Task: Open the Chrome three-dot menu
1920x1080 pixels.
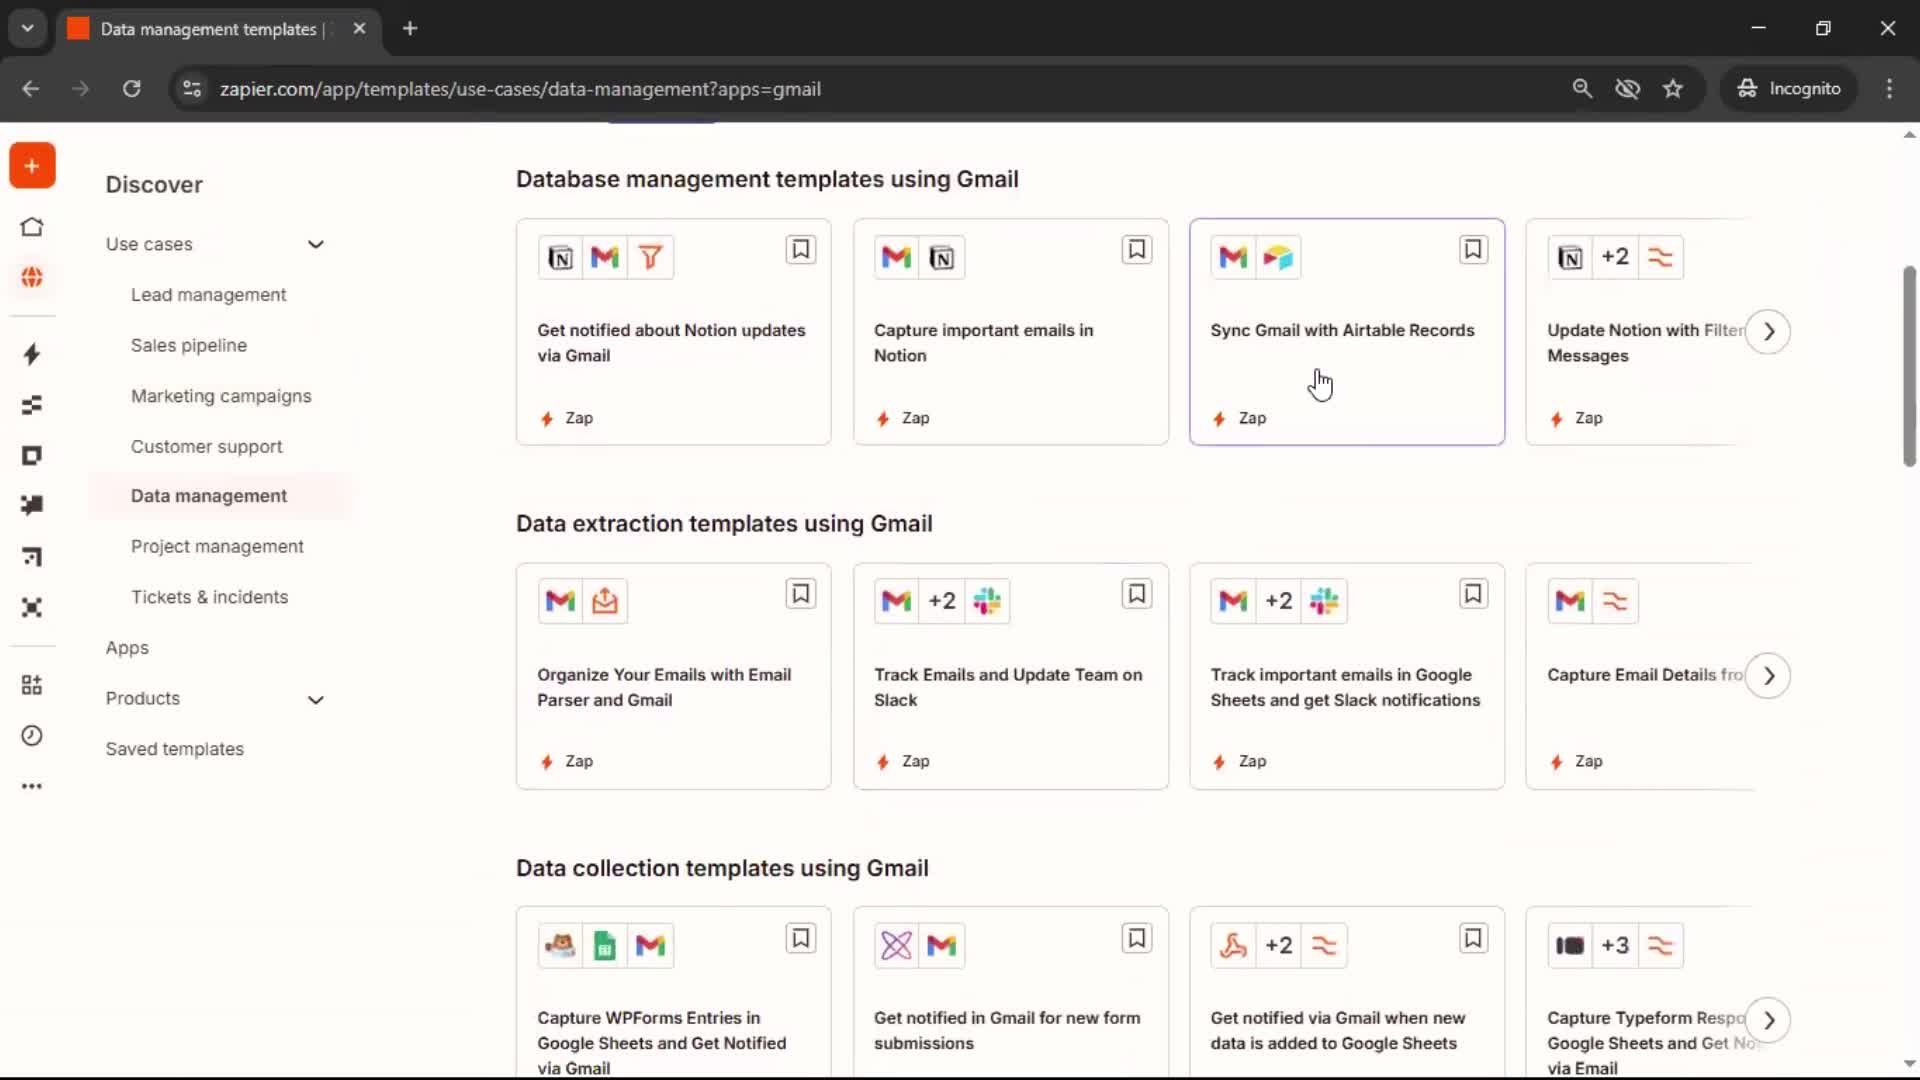Action: click(1889, 88)
